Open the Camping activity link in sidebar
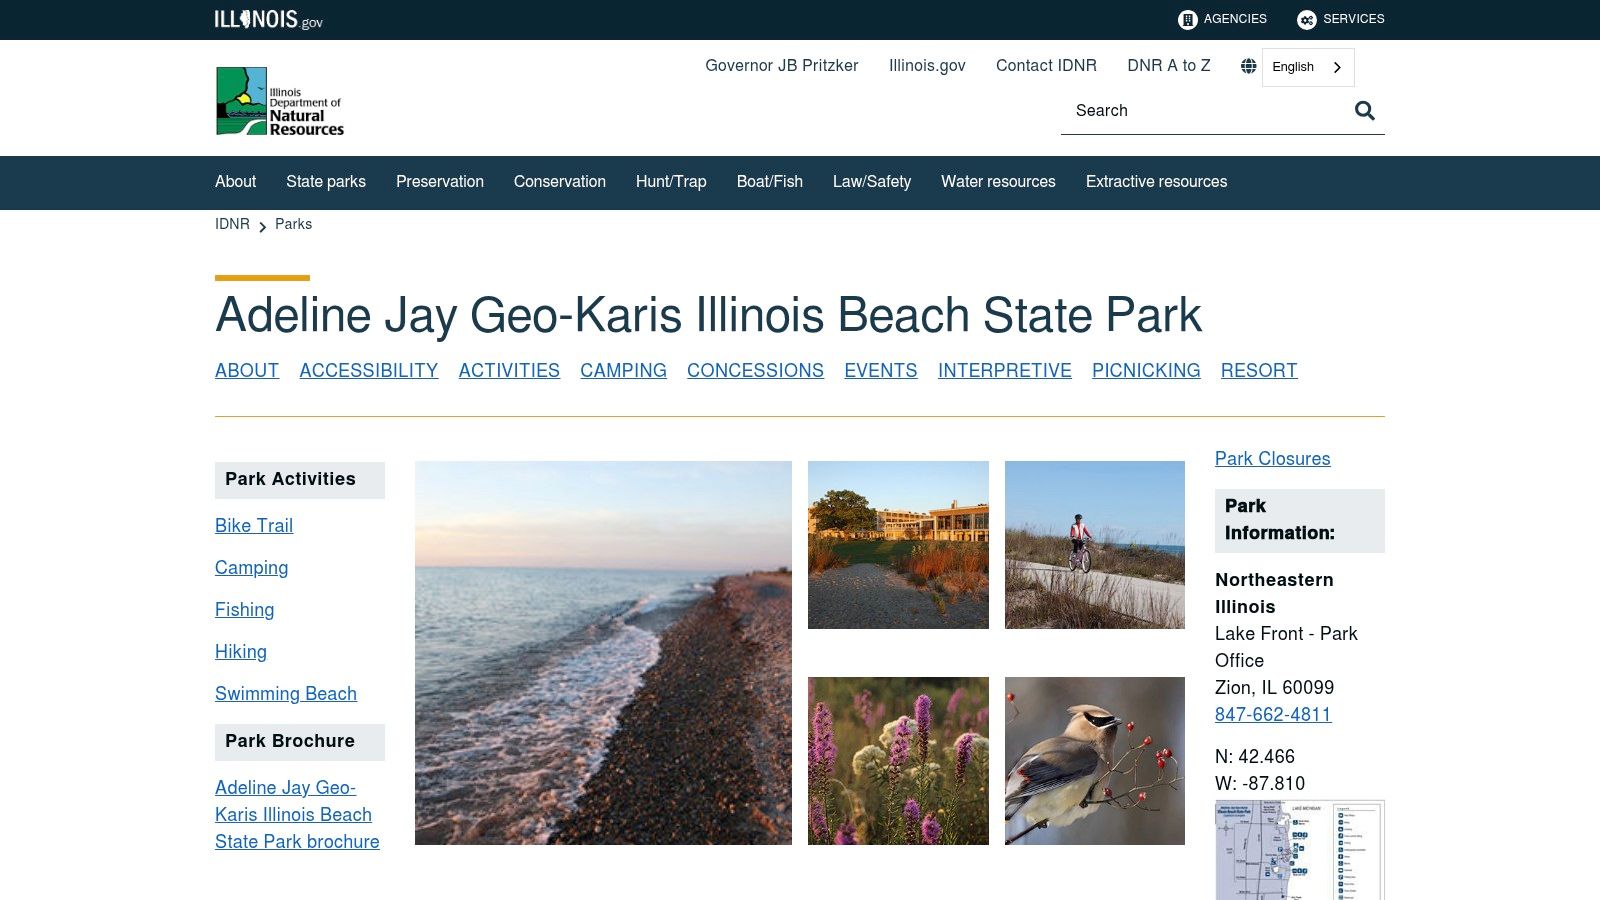 251,568
